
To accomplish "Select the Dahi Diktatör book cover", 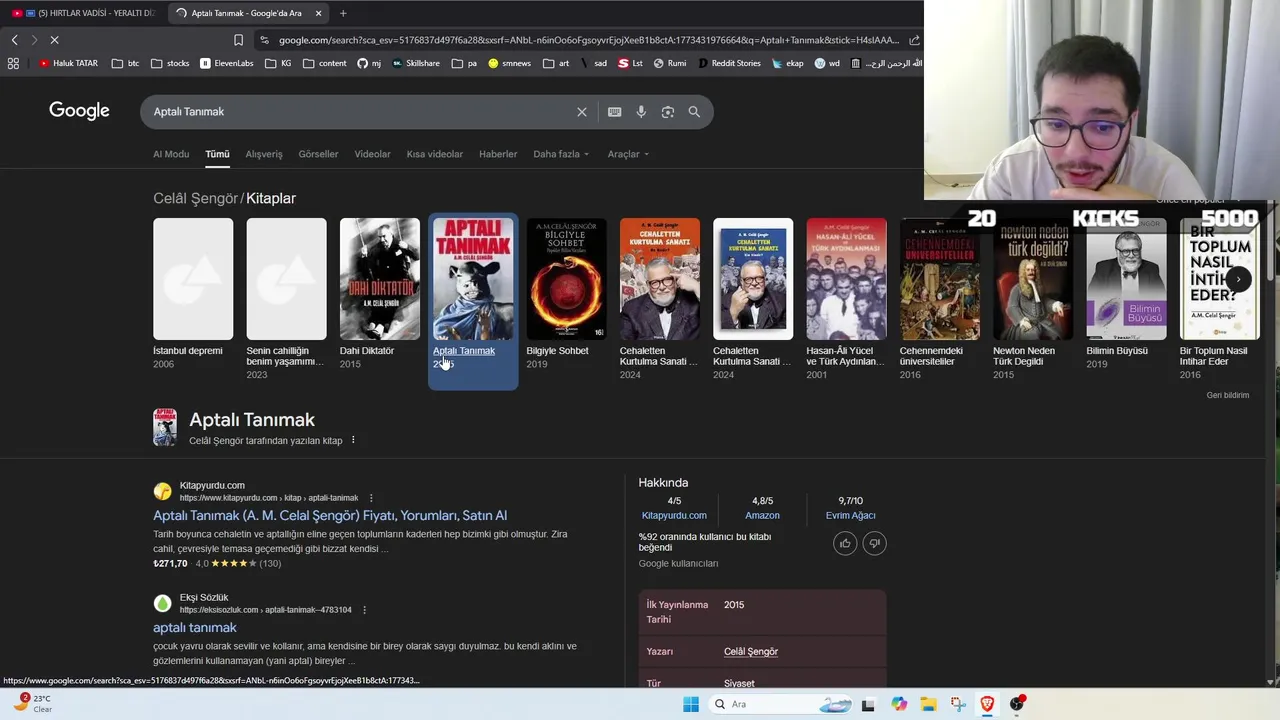I will coord(380,279).
